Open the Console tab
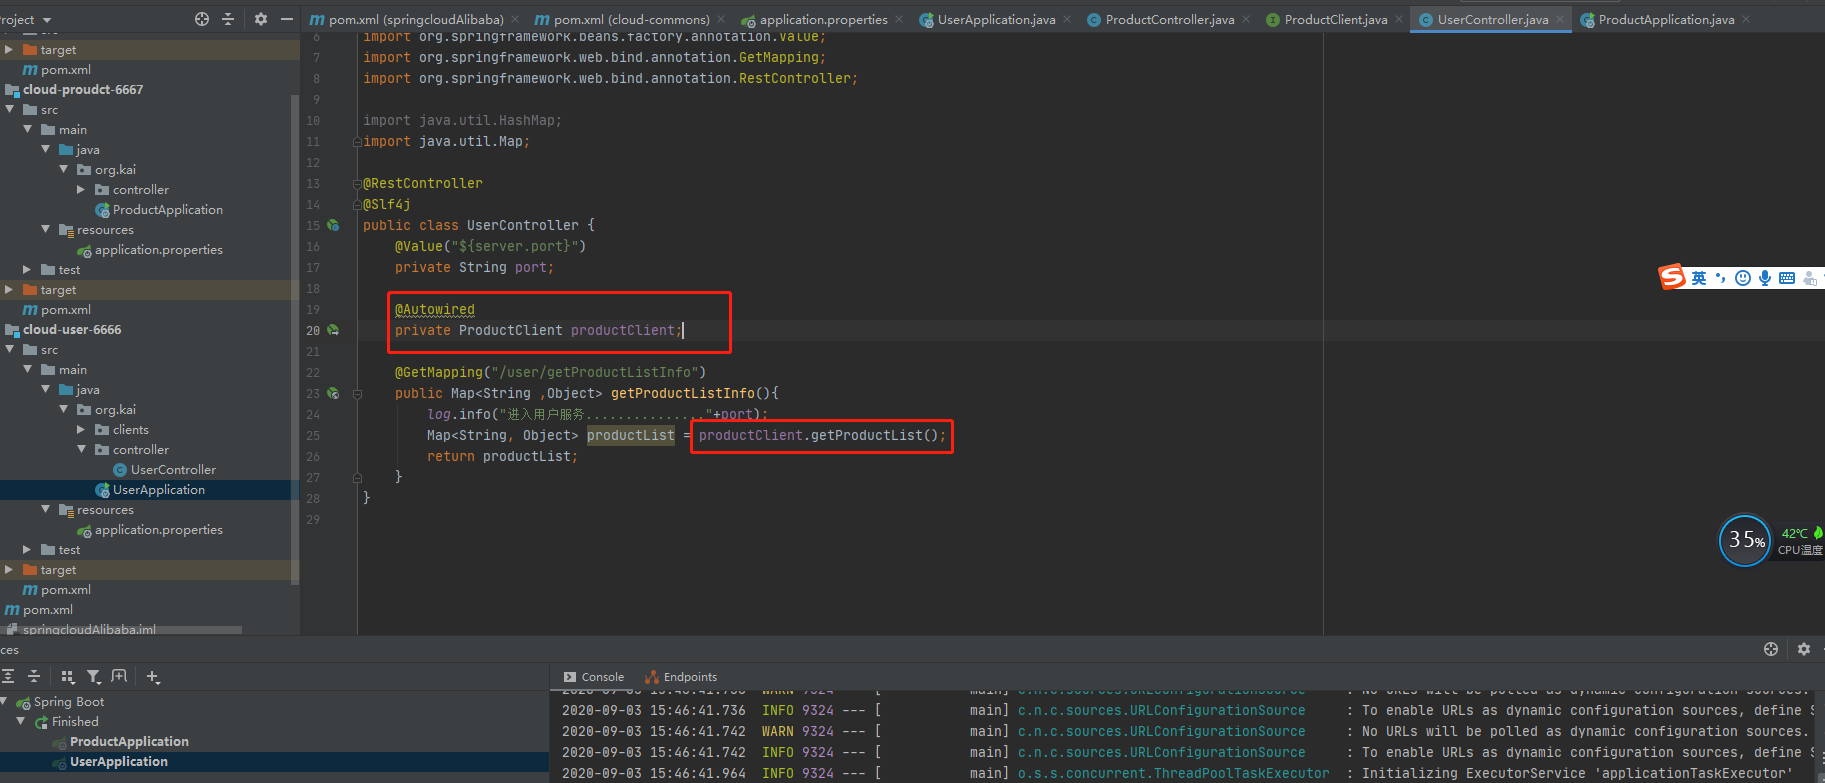1825x783 pixels. coord(594,677)
